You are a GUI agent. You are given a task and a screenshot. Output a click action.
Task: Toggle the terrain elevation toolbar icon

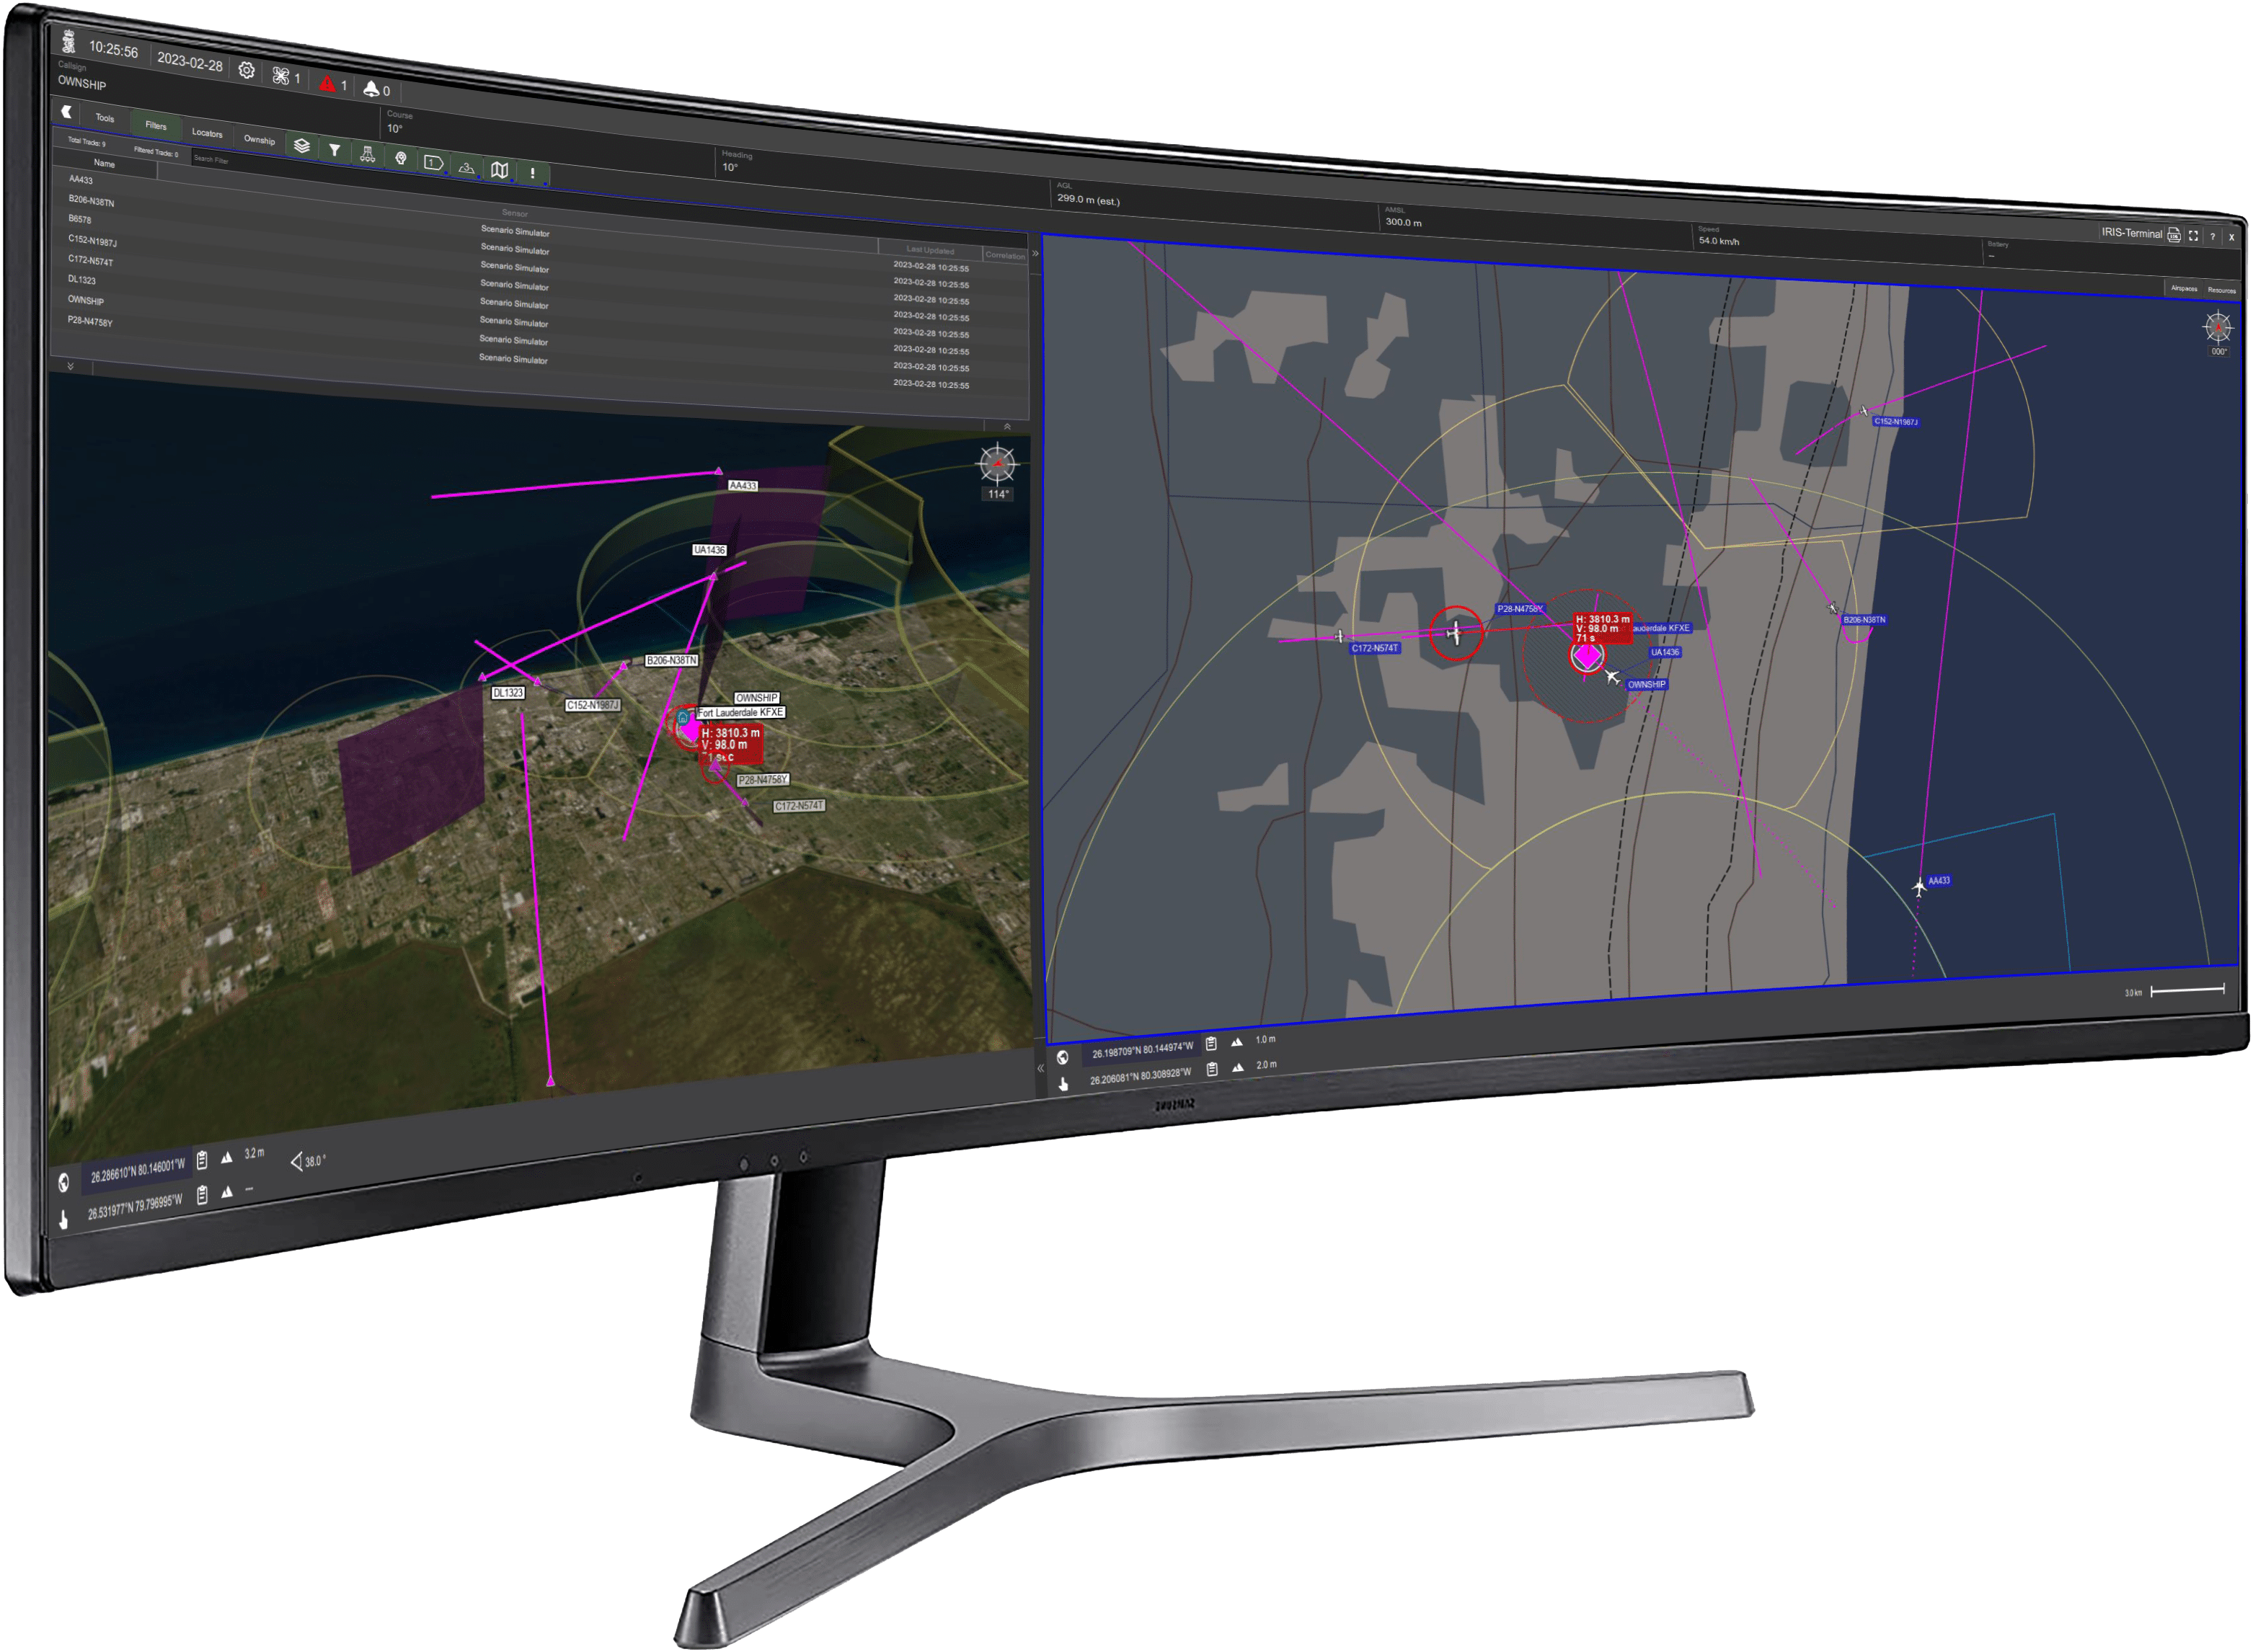click(x=466, y=167)
